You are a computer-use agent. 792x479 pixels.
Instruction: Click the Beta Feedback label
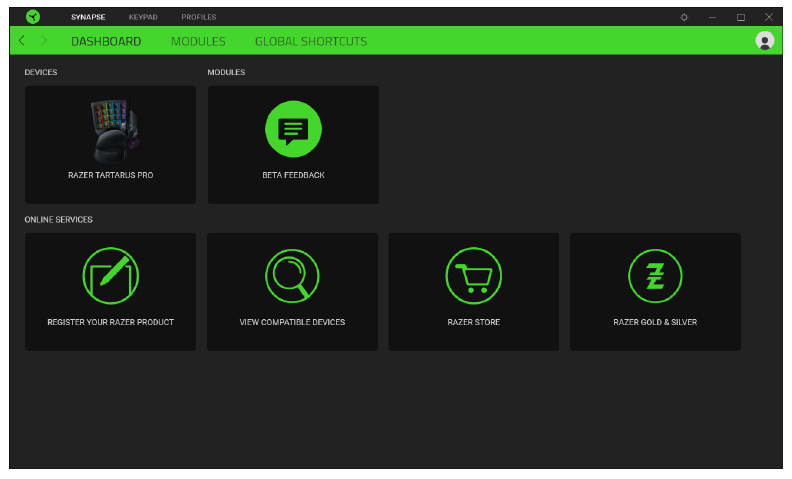point(293,175)
